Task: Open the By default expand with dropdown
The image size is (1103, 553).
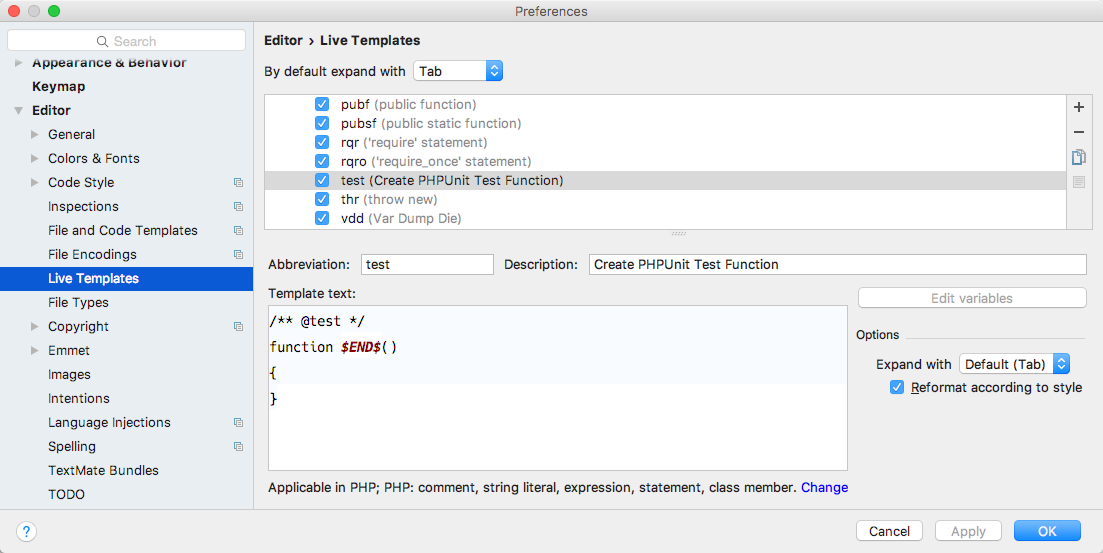Action: (x=458, y=71)
